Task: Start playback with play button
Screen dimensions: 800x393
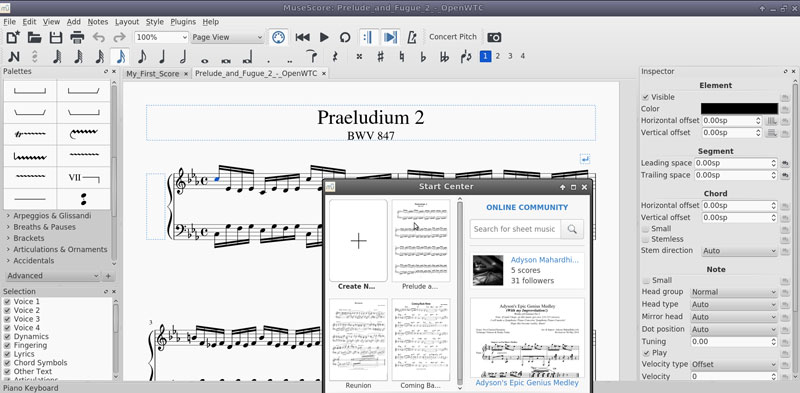Action: 324,37
